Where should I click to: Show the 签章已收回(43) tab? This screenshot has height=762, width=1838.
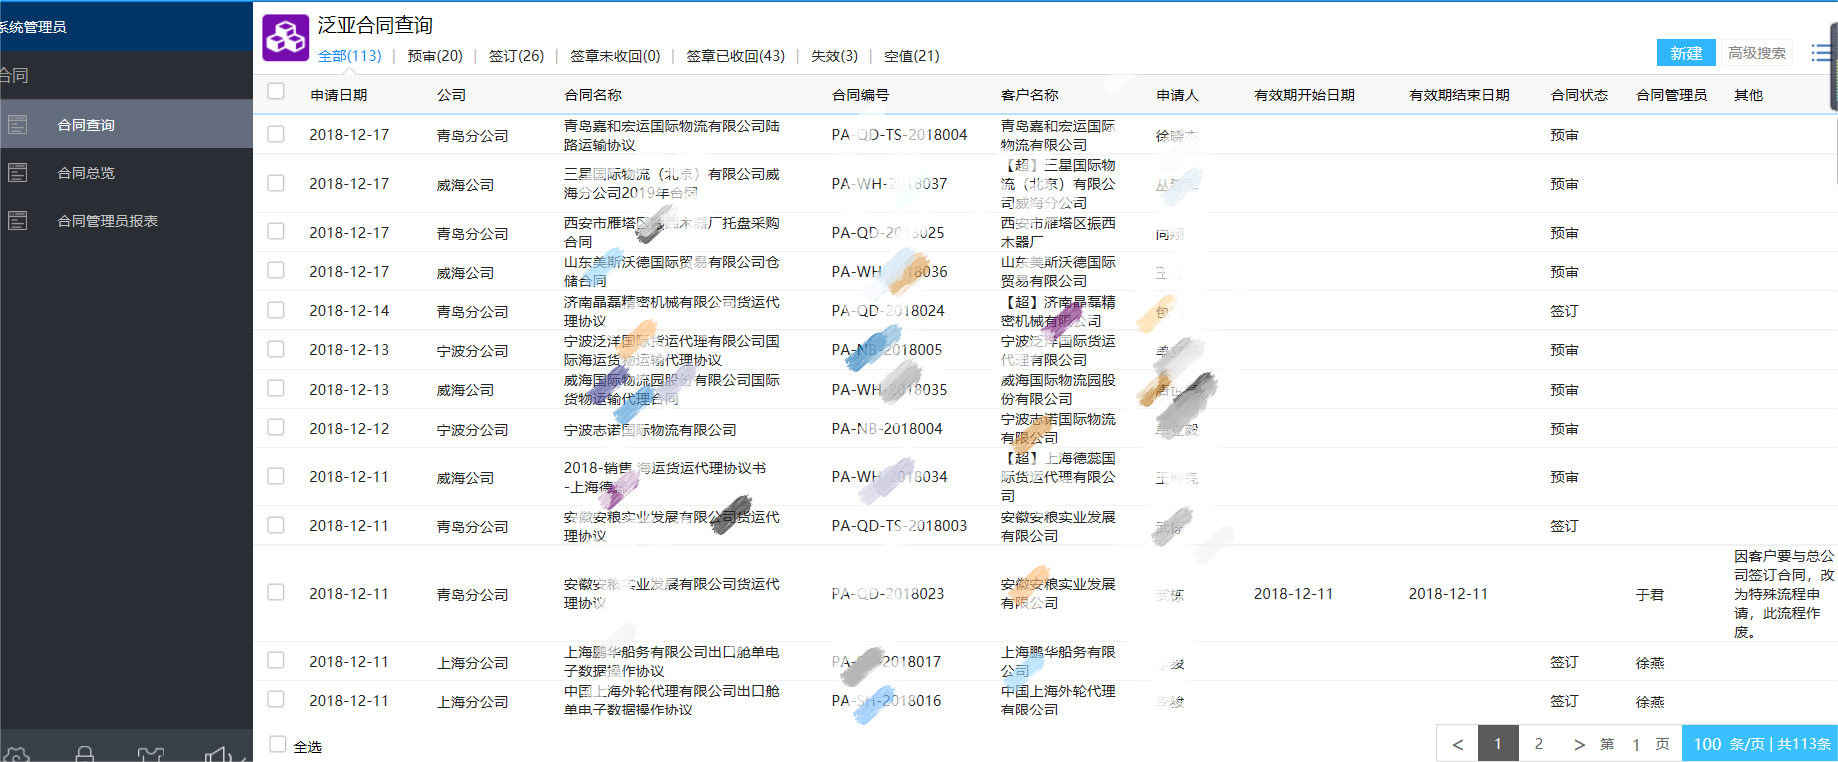[736, 56]
